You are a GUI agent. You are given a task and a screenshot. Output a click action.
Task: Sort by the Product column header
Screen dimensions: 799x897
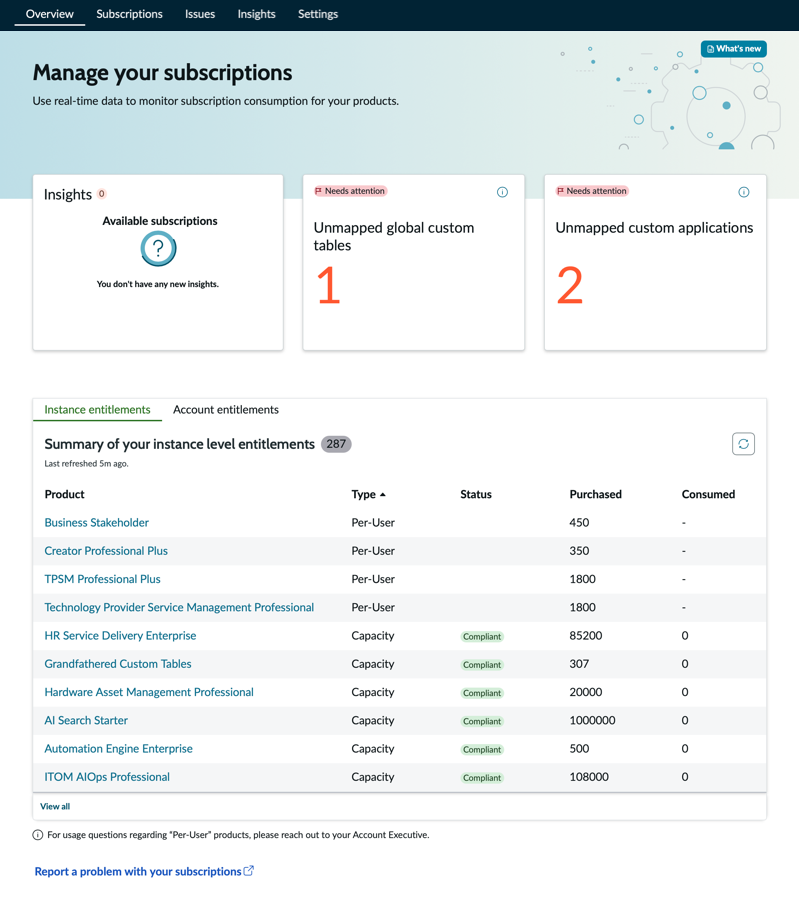(x=64, y=494)
